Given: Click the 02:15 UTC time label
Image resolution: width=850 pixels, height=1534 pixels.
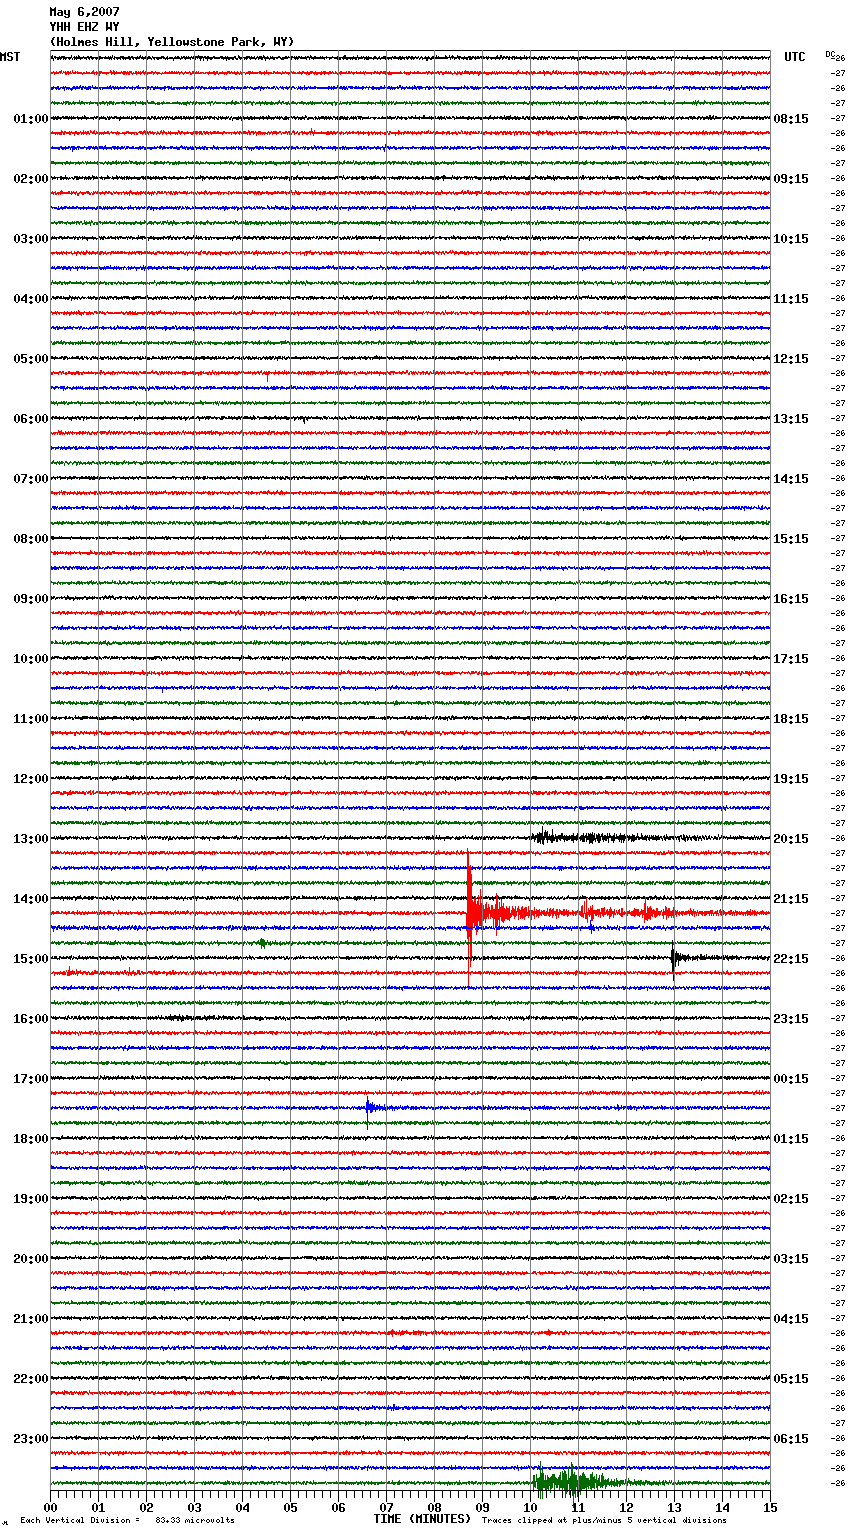Looking at the screenshot, I should (791, 1199).
